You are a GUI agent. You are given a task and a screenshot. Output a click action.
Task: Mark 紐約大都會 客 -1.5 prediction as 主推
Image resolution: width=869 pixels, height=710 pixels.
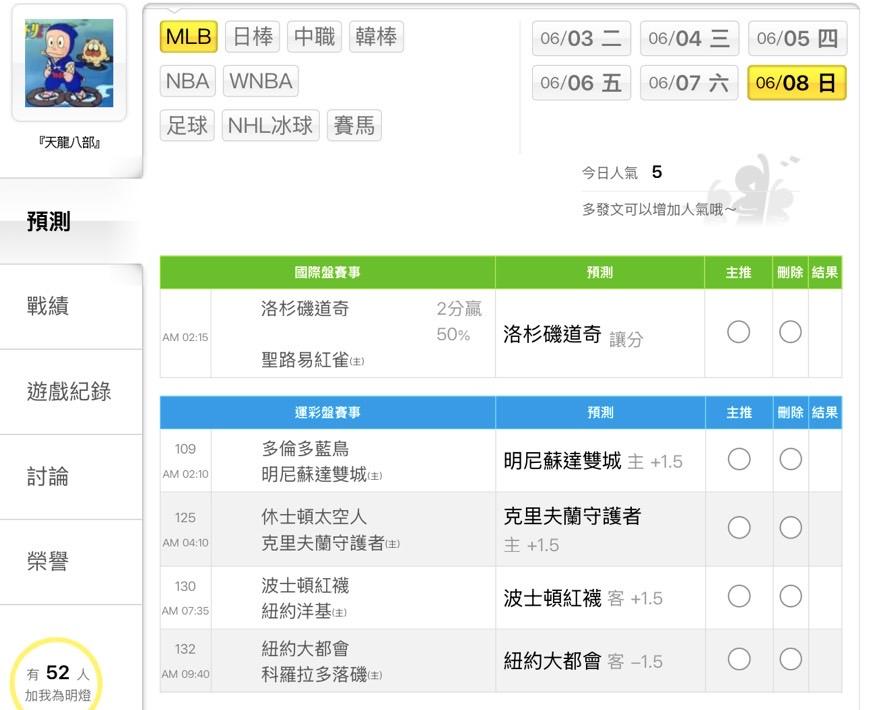point(739,659)
